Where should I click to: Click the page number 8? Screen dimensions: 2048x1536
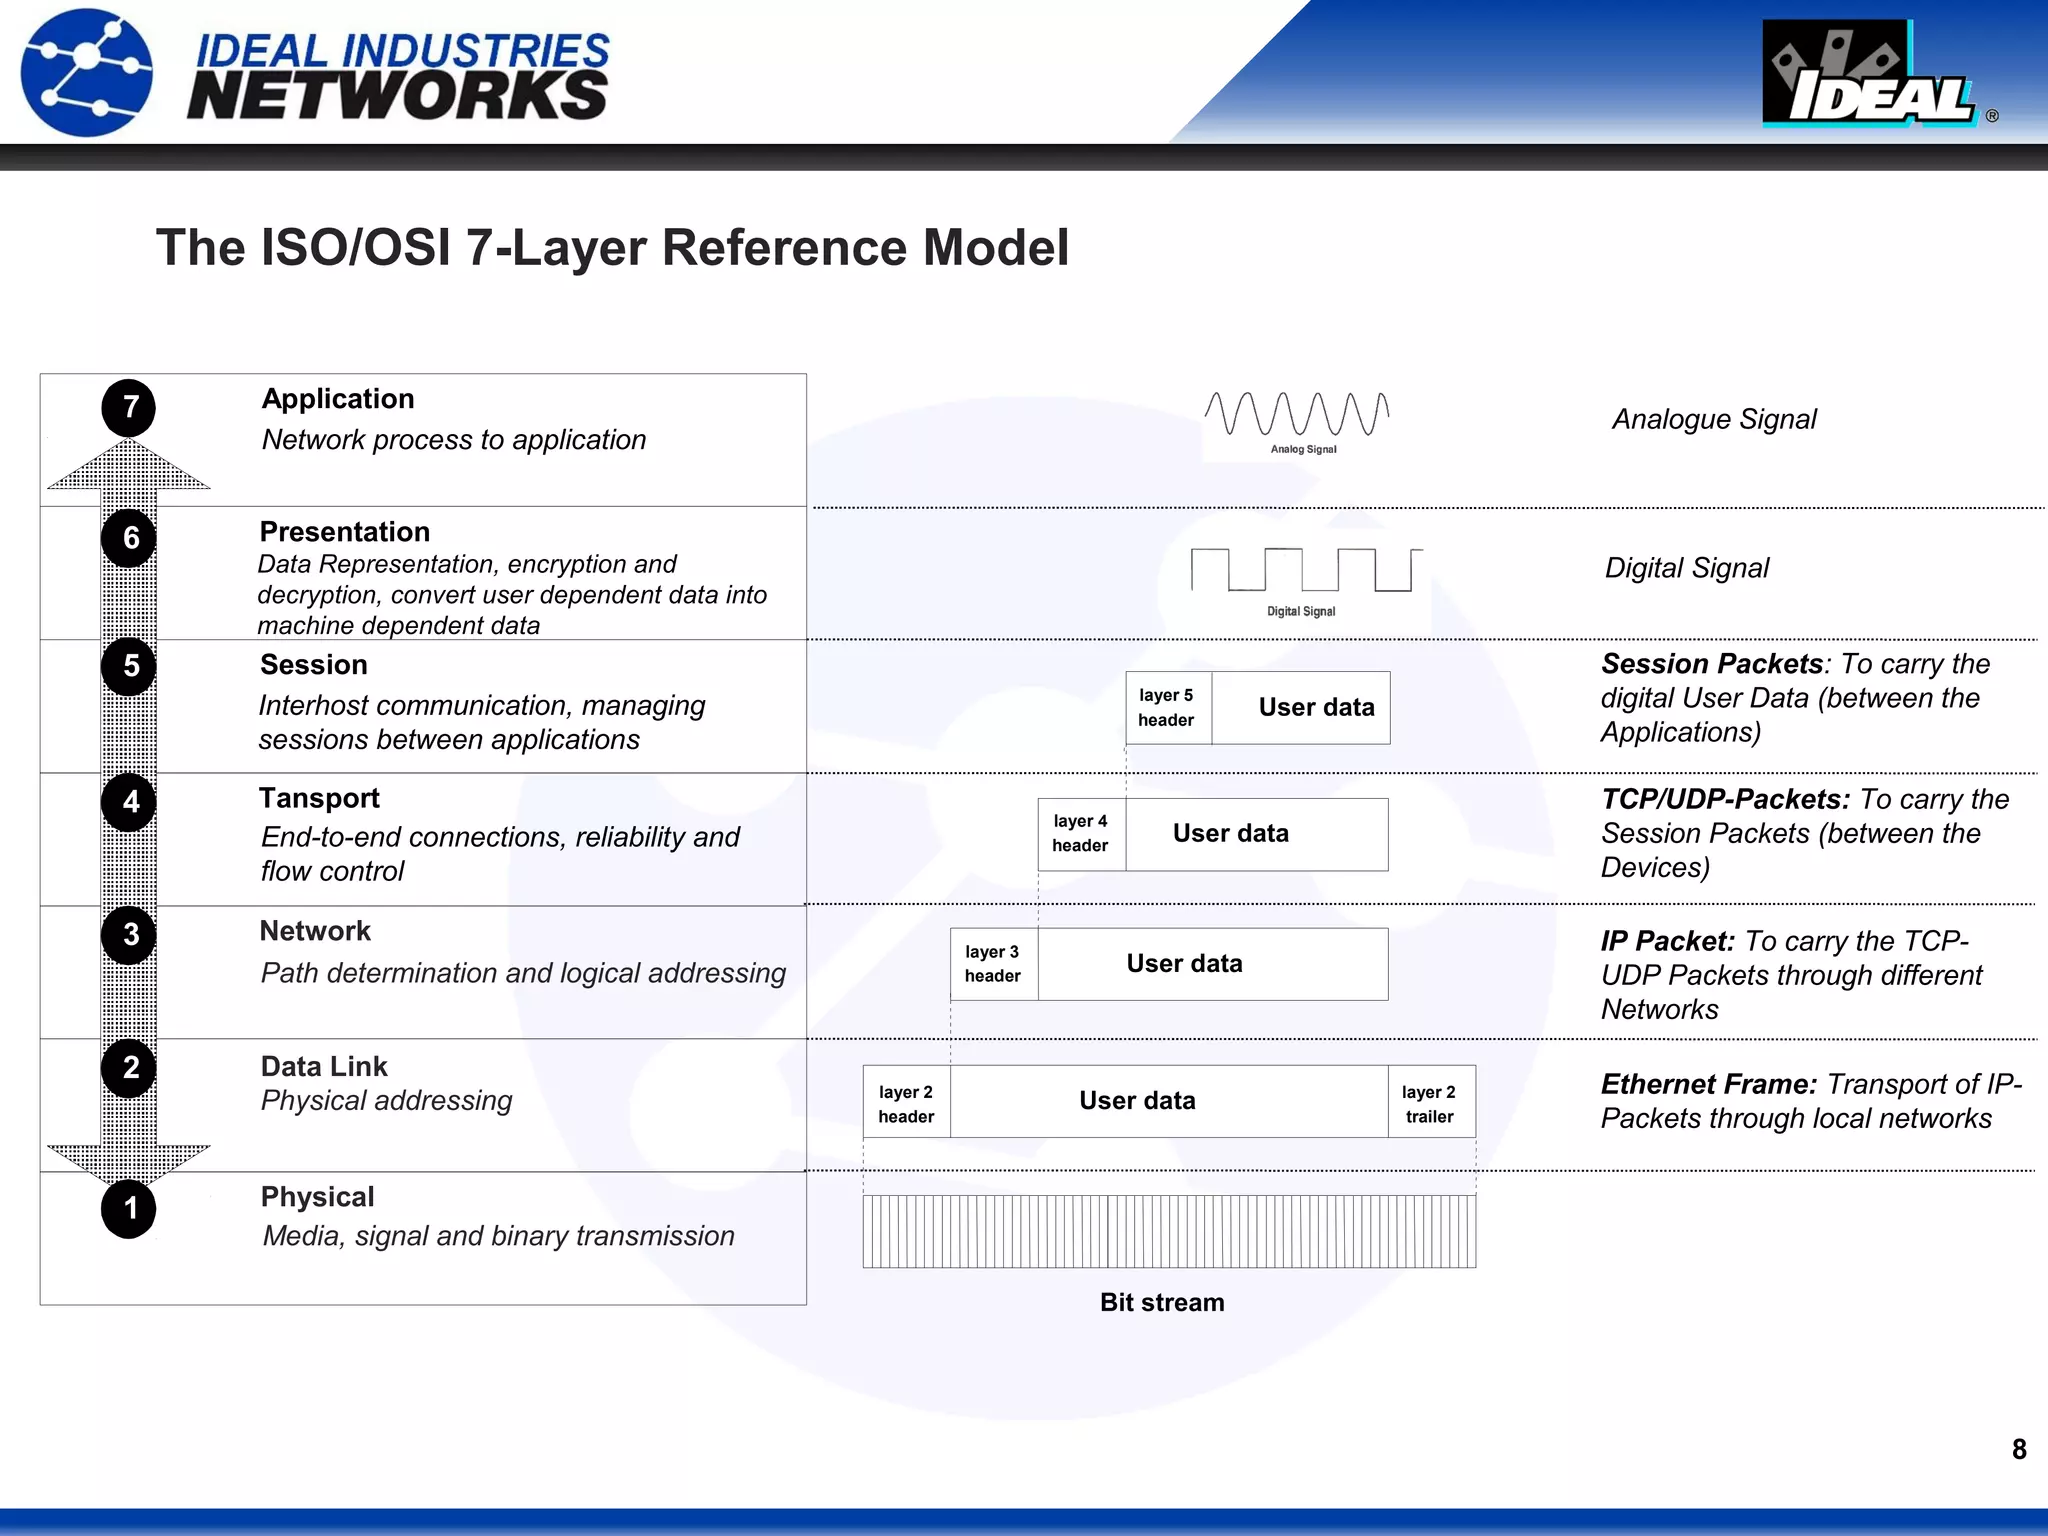tap(2019, 1450)
